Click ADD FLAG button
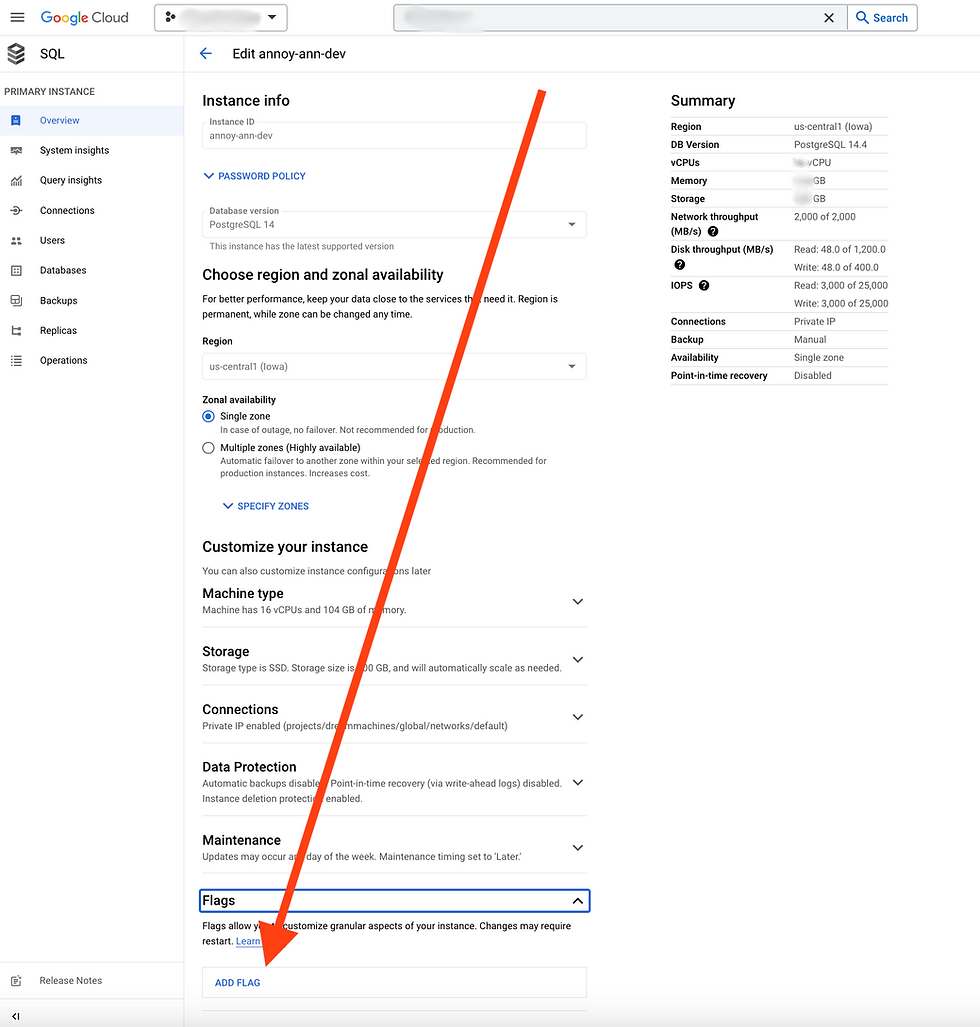The width and height of the screenshot is (980, 1027). (238, 982)
